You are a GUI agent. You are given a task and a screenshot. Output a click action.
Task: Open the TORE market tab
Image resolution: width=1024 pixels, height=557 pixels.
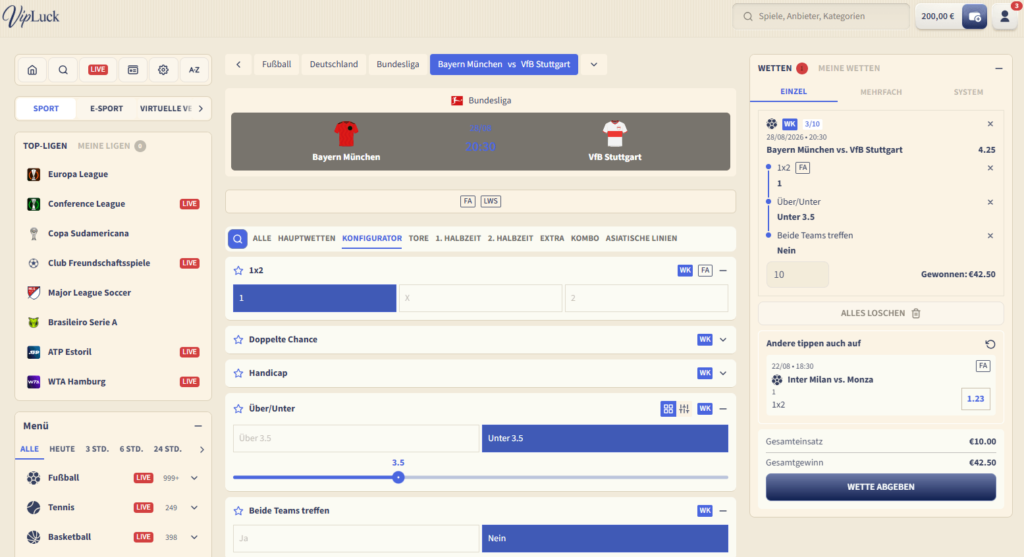coord(419,238)
